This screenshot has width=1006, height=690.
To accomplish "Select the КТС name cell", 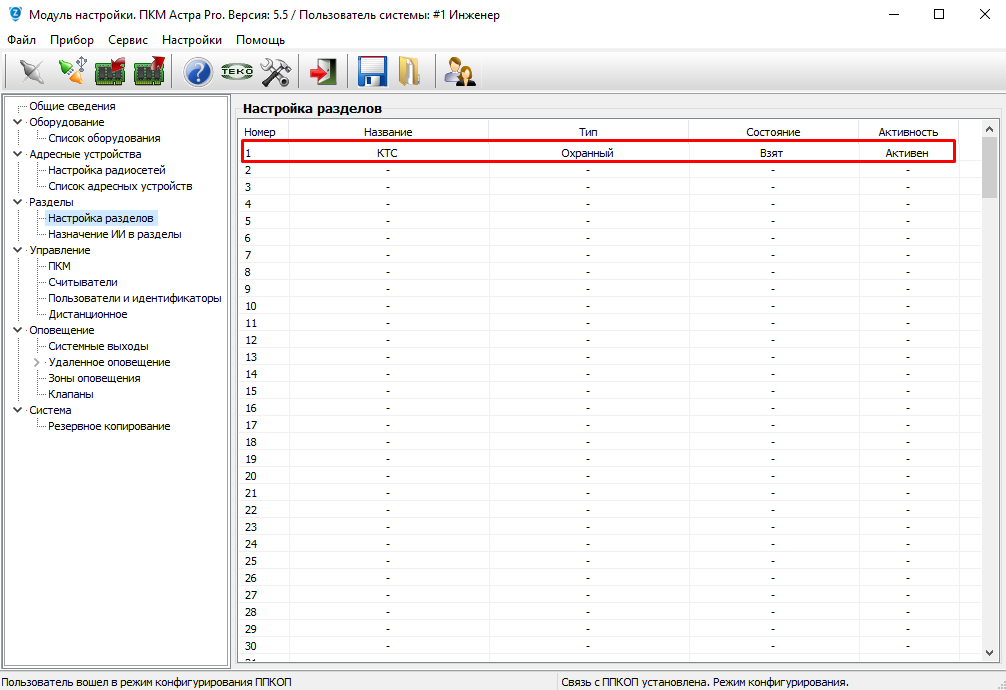I will pos(388,153).
